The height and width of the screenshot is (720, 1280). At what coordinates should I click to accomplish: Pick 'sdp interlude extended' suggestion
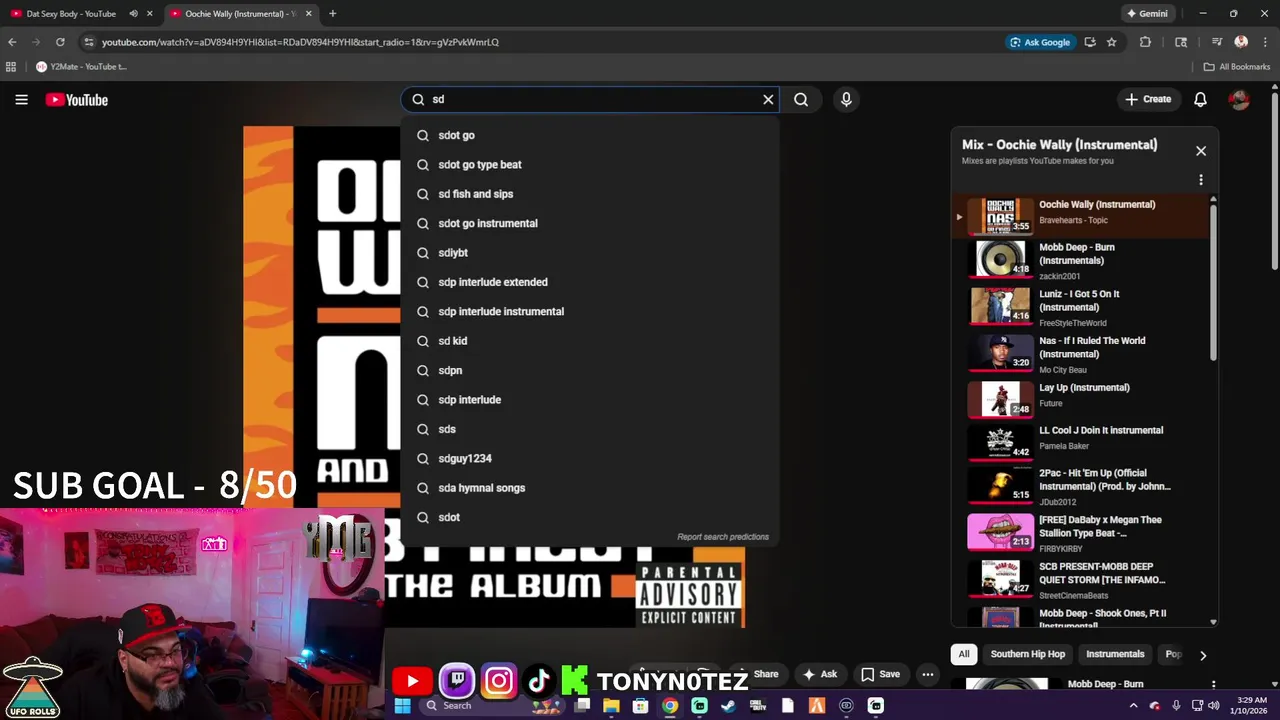click(x=590, y=282)
